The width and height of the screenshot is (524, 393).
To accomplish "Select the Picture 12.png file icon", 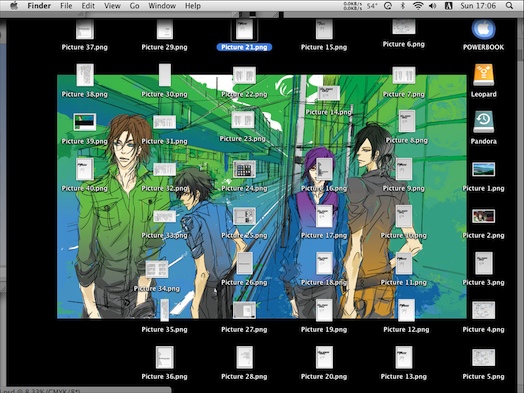I will 406,310.
